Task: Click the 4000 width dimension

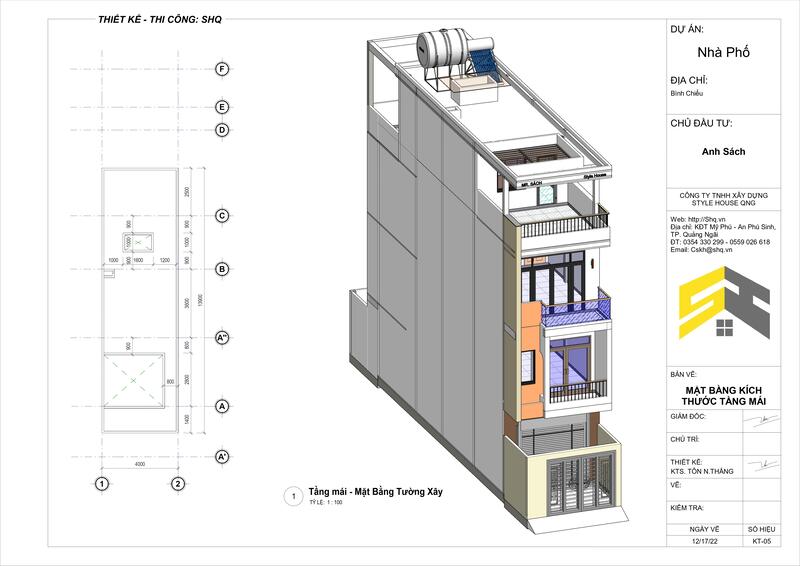Action: point(140,464)
